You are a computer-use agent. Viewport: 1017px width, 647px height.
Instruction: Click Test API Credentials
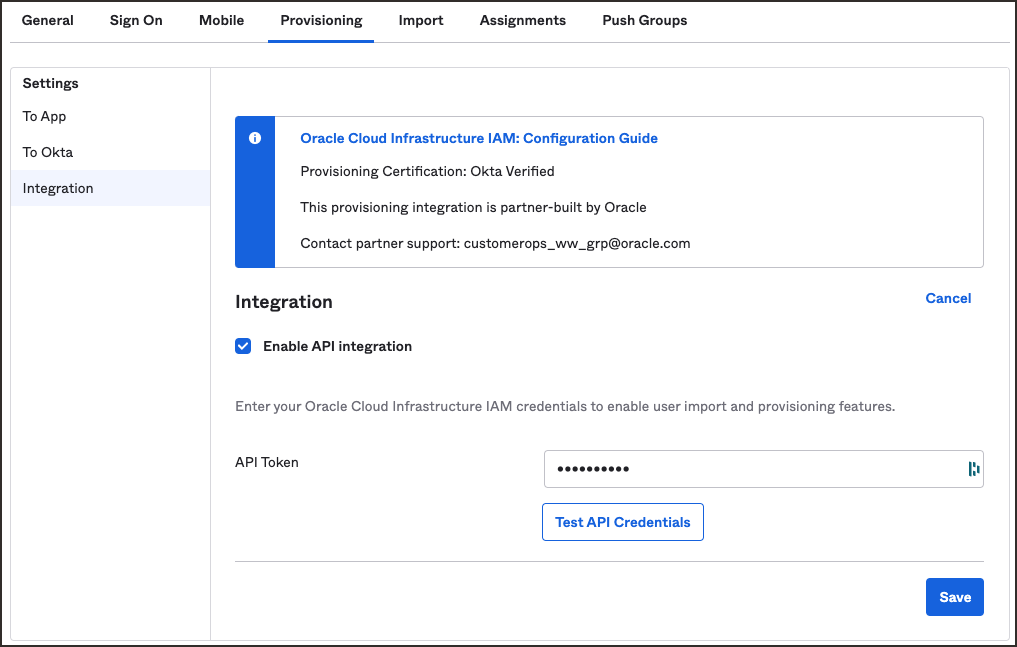[x=622, y=521]
